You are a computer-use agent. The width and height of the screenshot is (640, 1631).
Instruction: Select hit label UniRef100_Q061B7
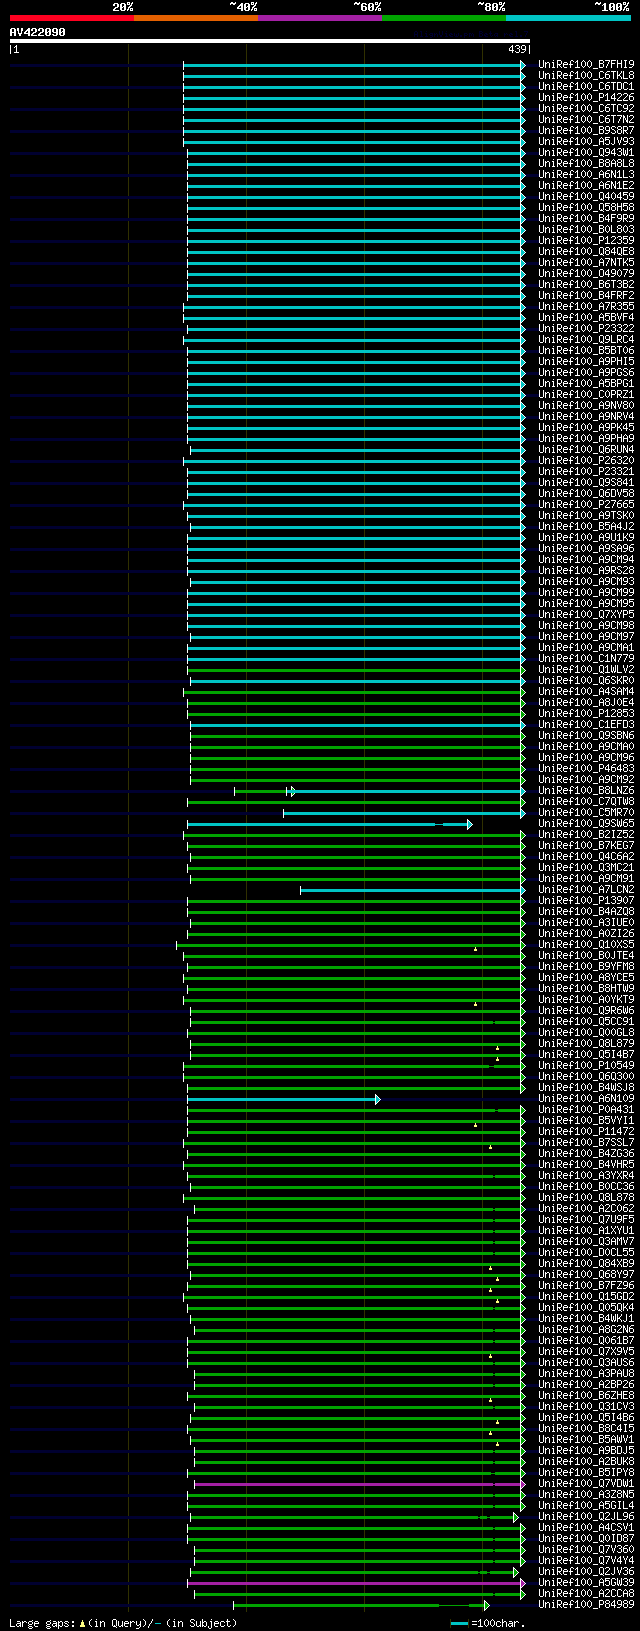586,1341
